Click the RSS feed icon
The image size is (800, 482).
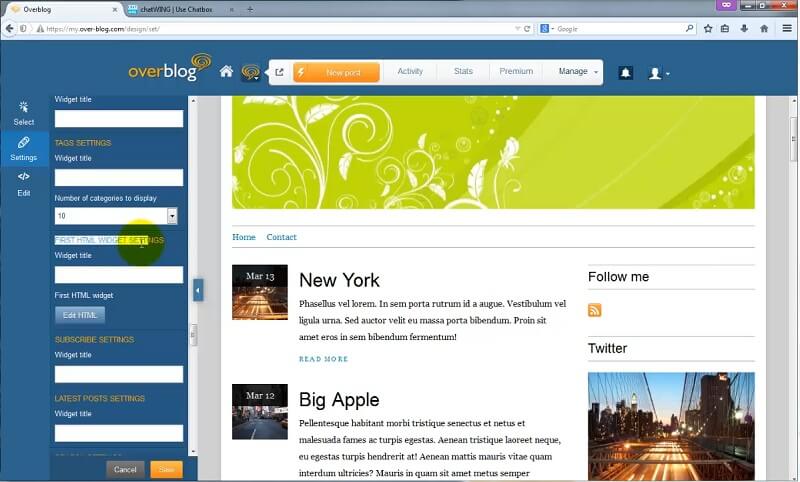594,310
